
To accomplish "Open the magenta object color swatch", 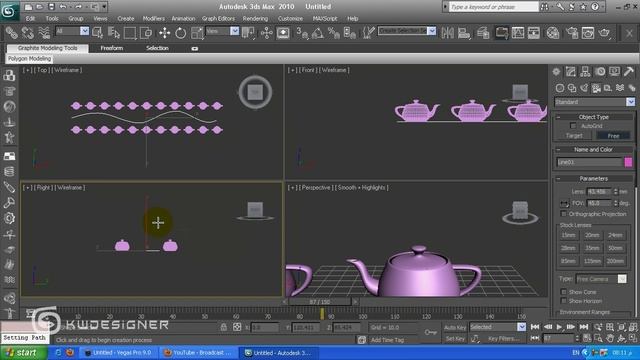I will click(628, 162).
